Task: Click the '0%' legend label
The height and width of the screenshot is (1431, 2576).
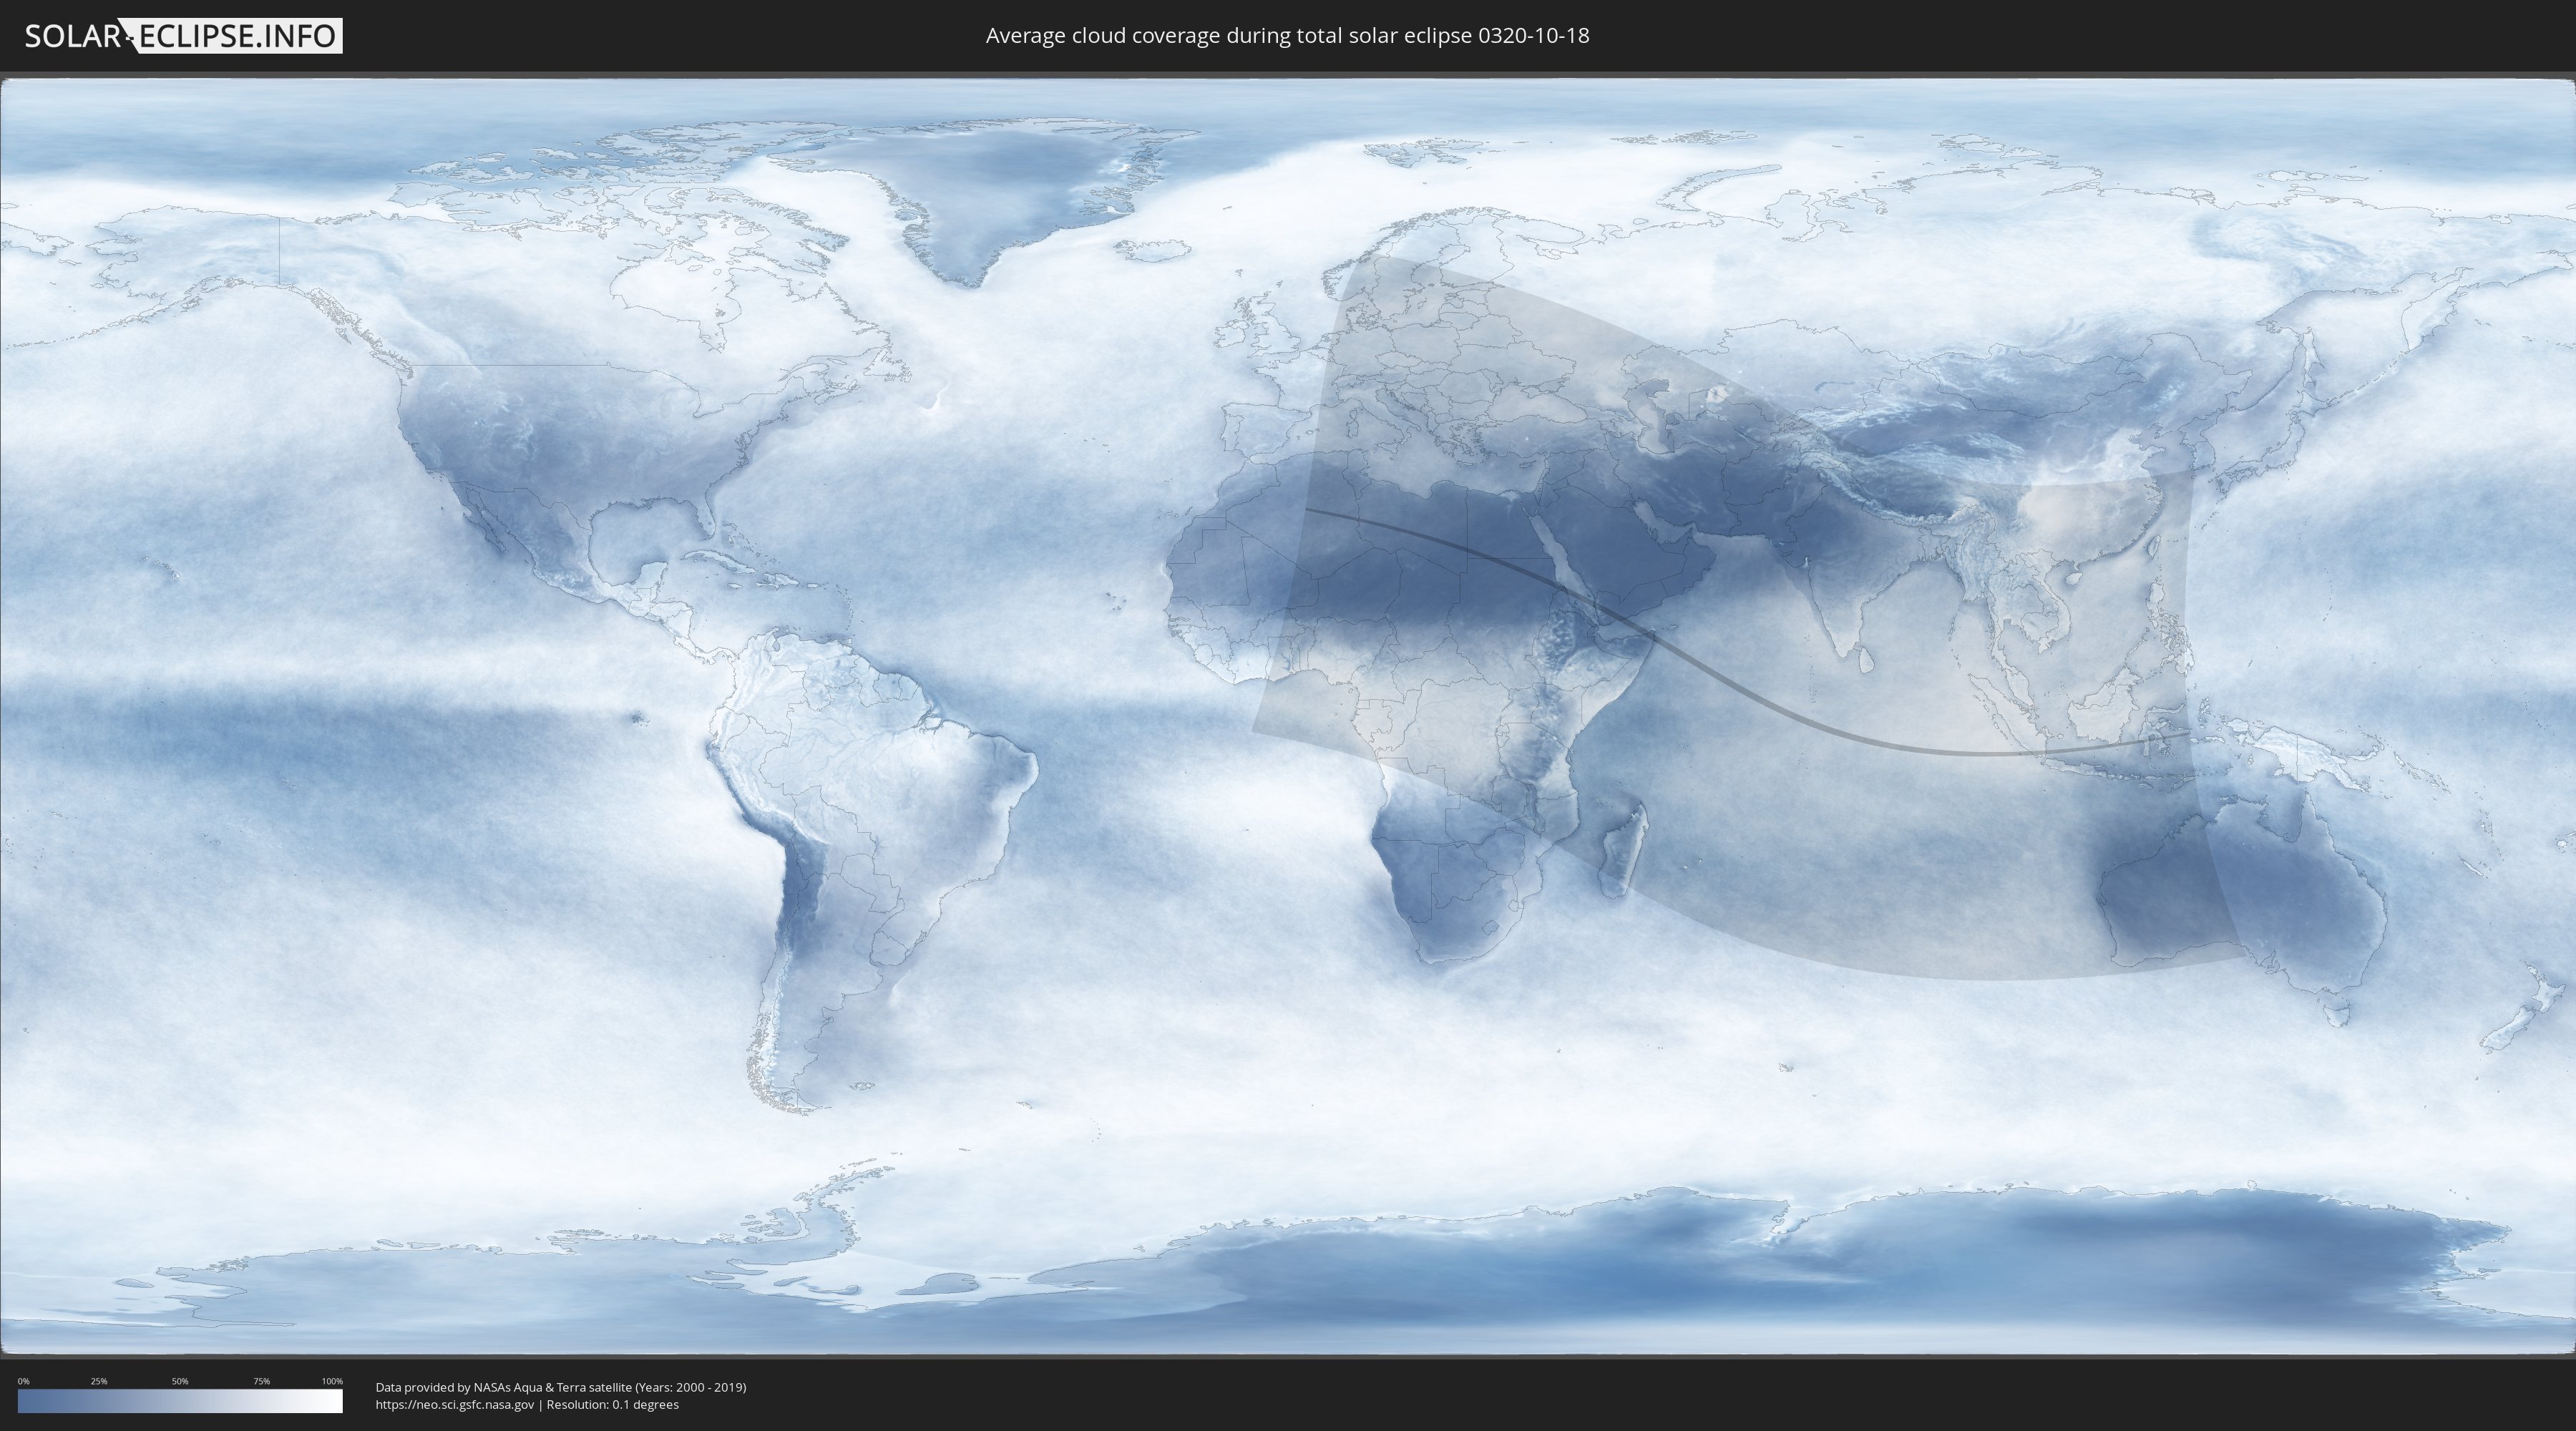Action: coord(23,1381)
